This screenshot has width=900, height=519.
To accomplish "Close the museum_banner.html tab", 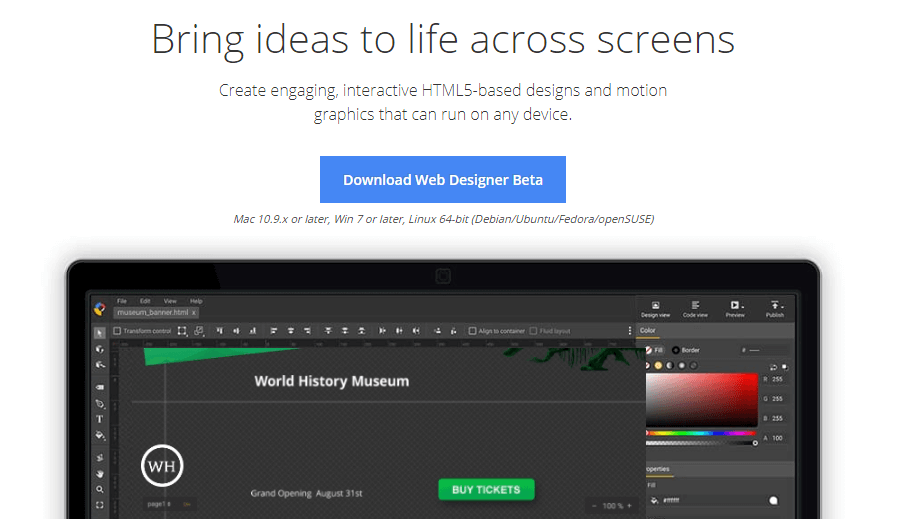I will point(194,313).
